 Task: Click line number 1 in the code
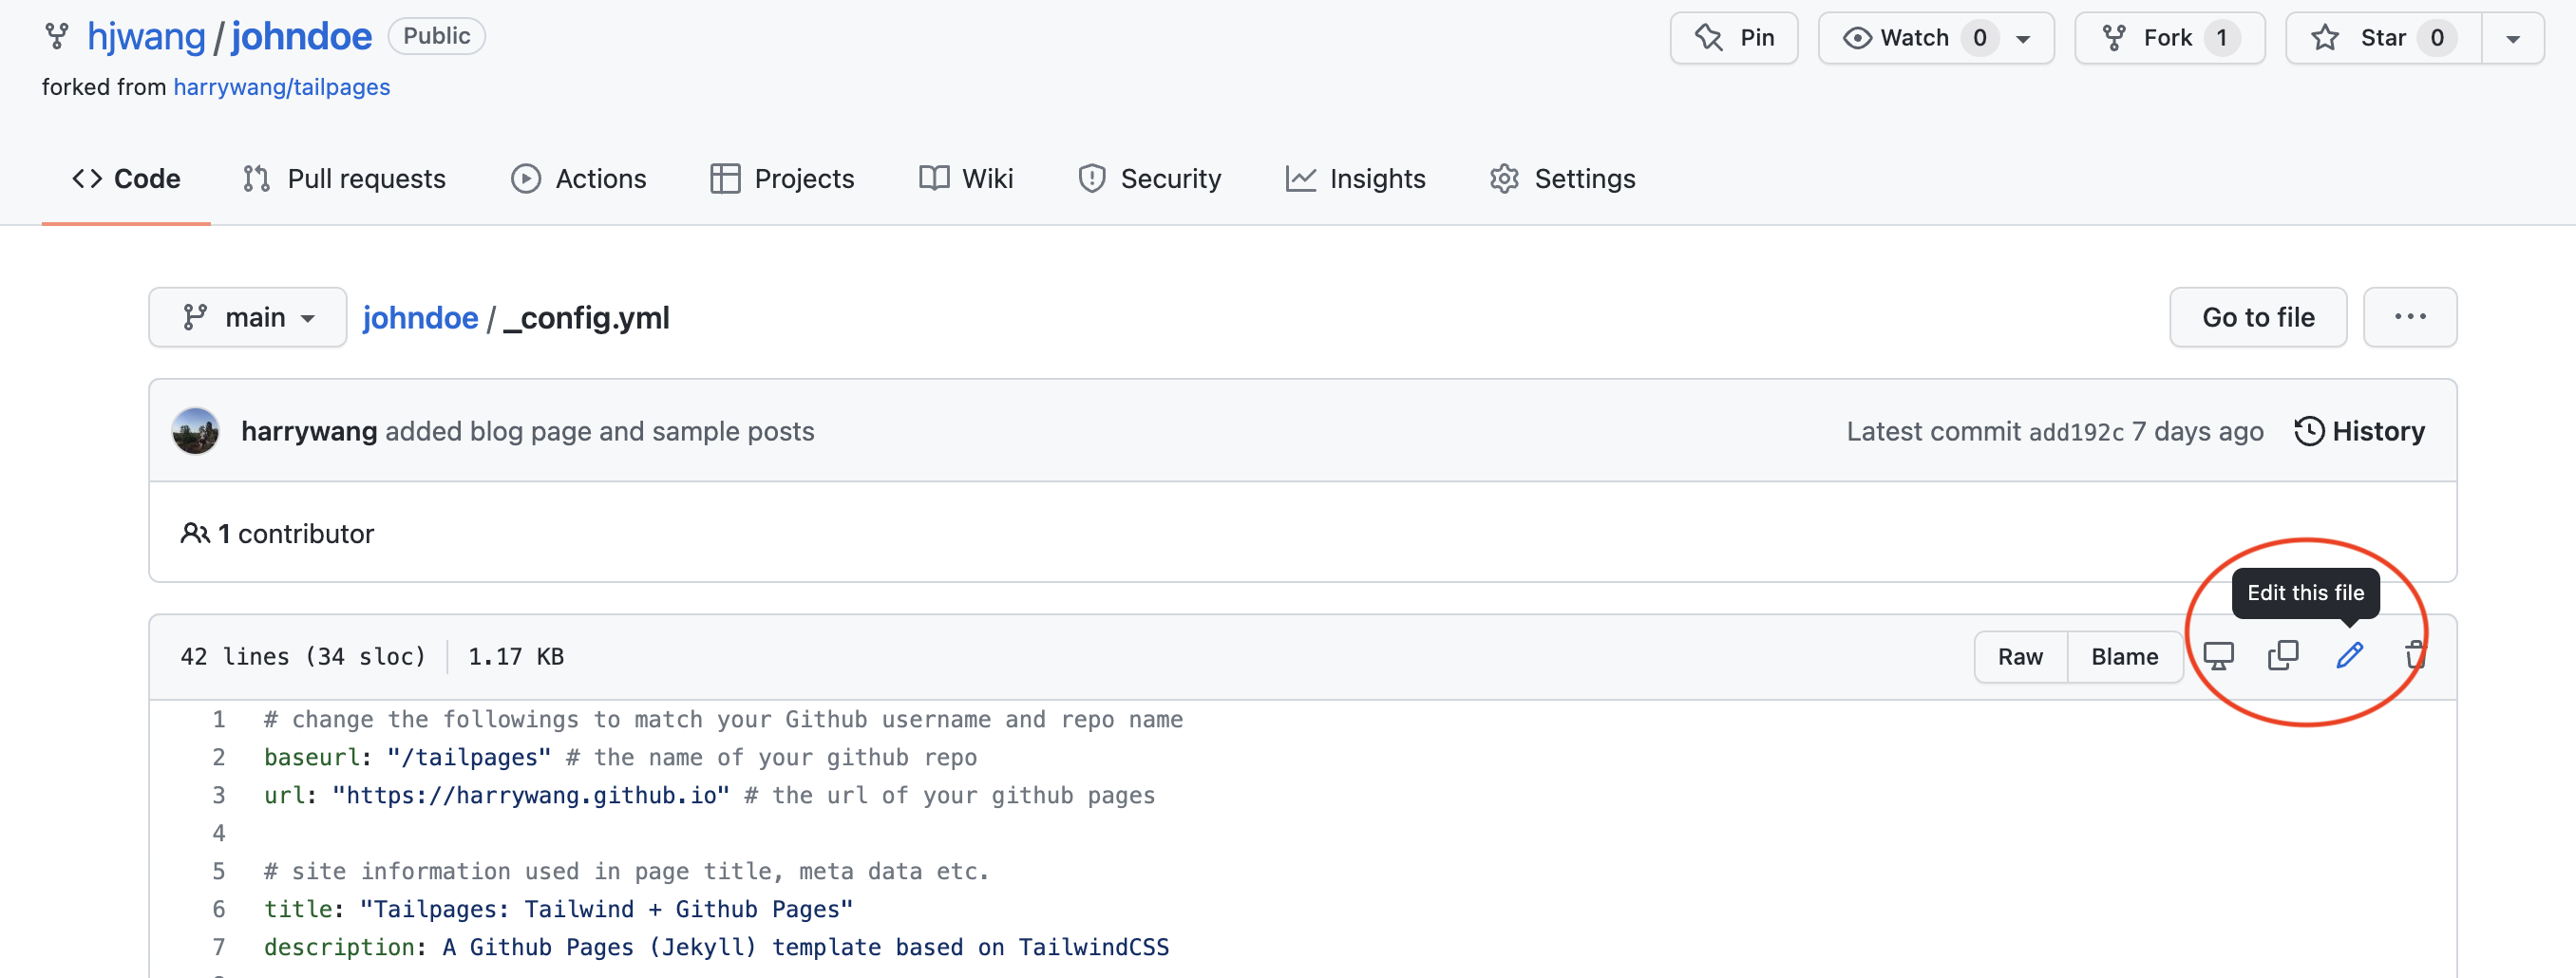tap(219, 720)
